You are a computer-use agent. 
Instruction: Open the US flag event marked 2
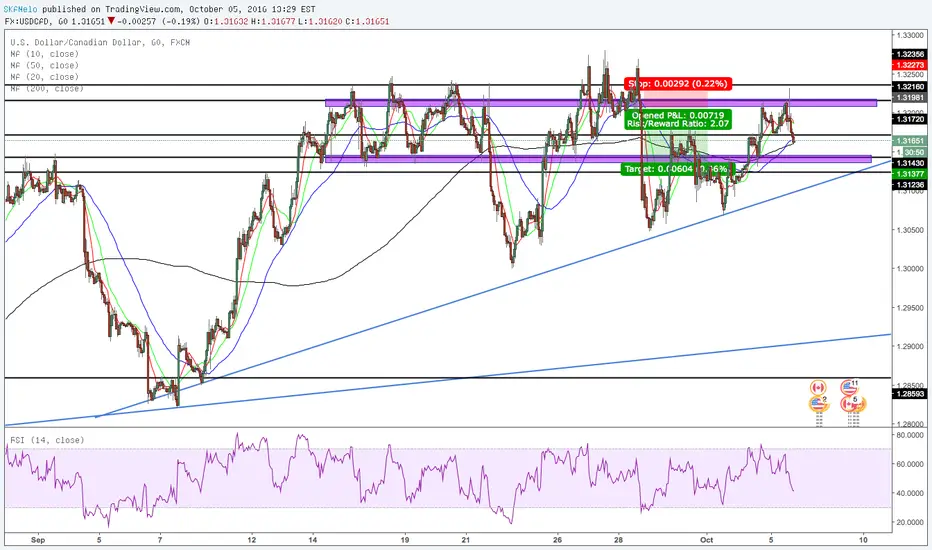(x=818, y=404)
